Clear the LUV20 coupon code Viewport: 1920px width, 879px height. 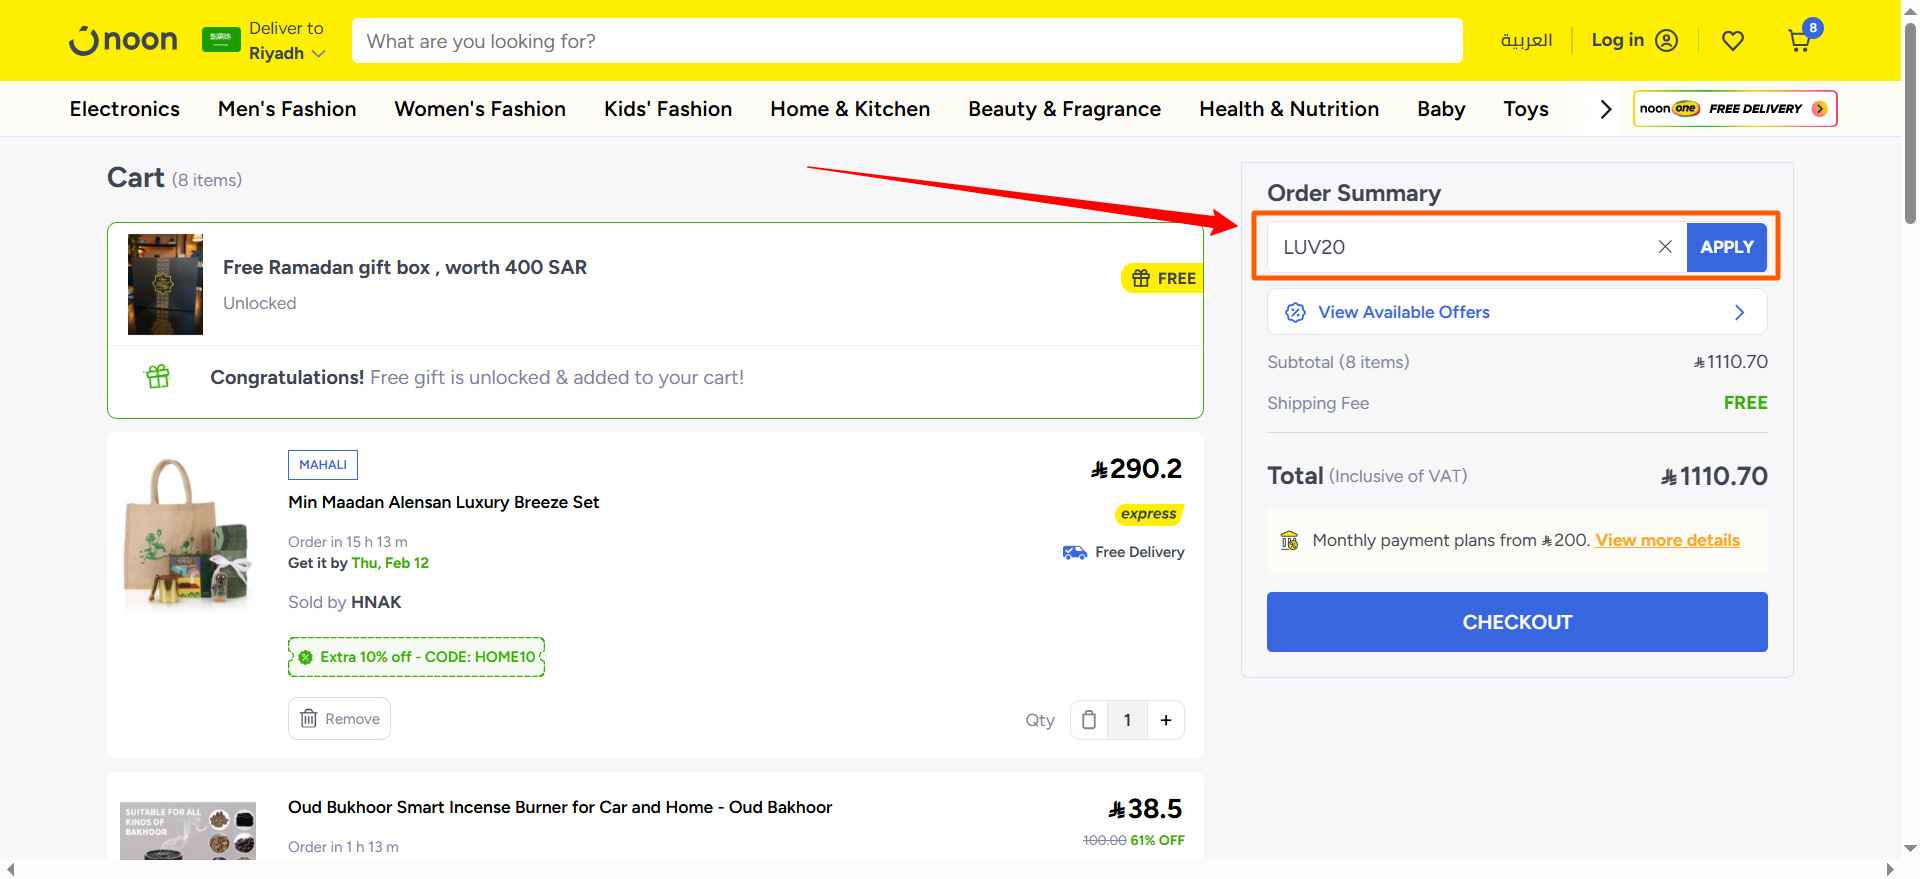click(1665, 247)
